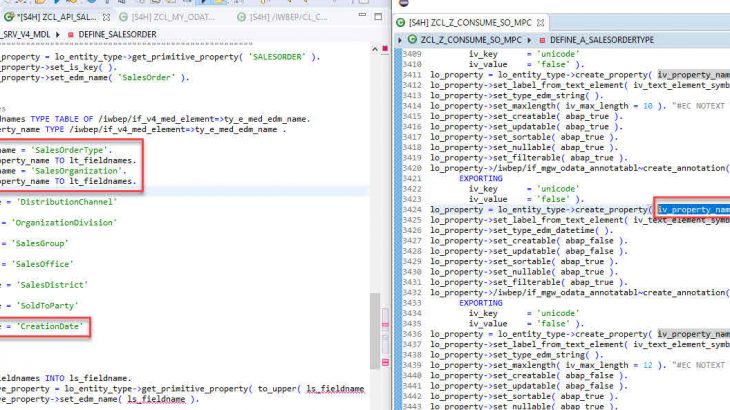Expand the first breadcrumb arrow in the right editor
This screenshot has height=410, width=730.
pos(400,40)
